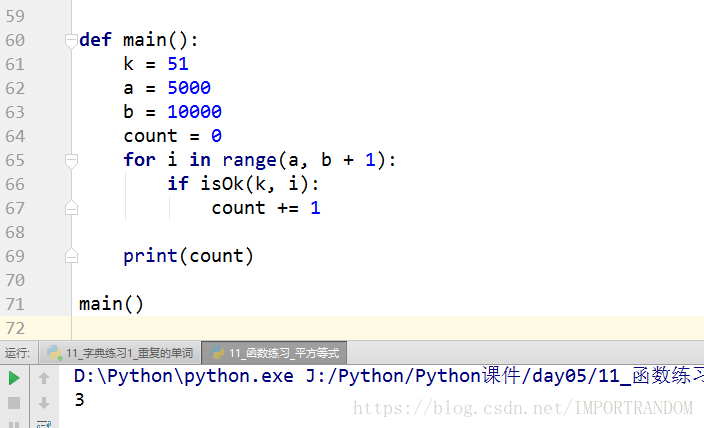This screenshot has height=428, width=704.
Task: Click the green Run button in run panel
Action: click(14, 378)
